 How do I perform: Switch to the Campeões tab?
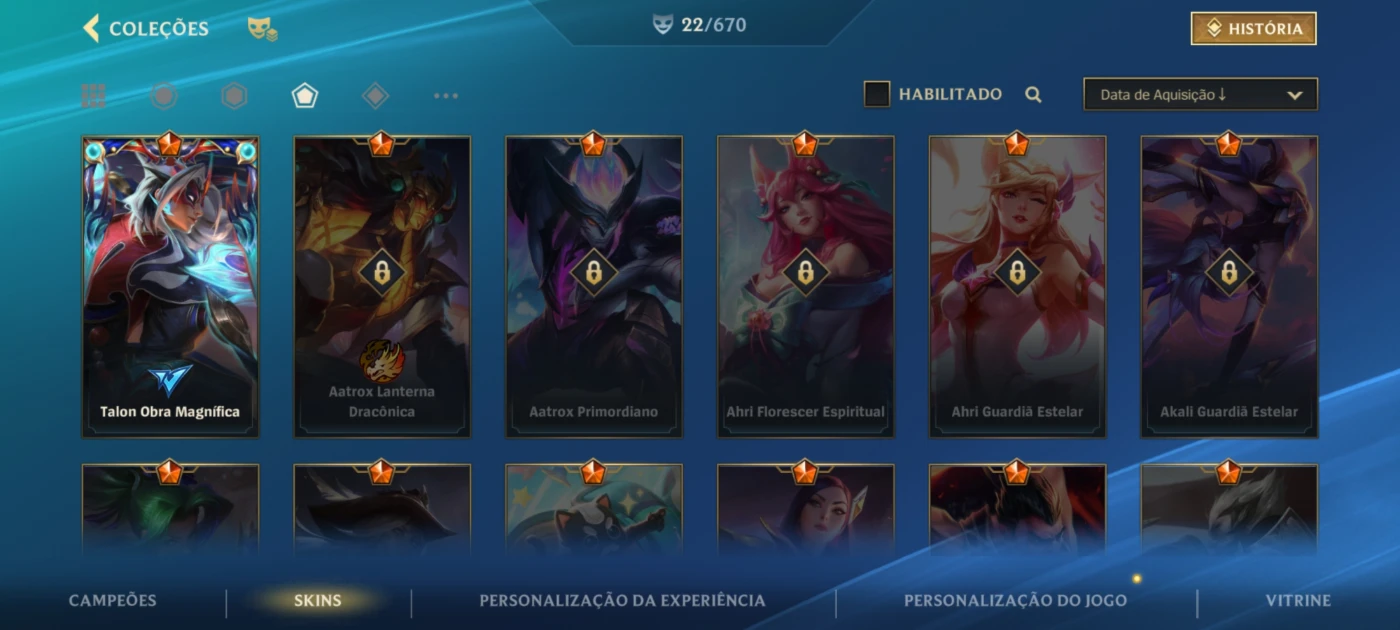(x=113, y=601)
